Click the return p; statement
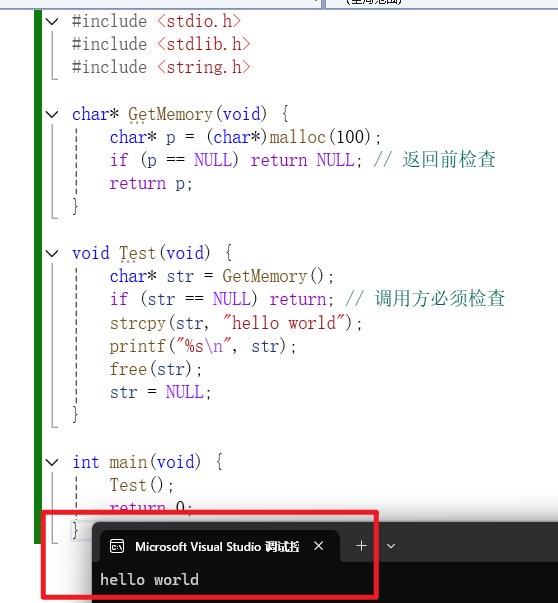Screen dimensions: 558x603 click(x=151, y=184)
